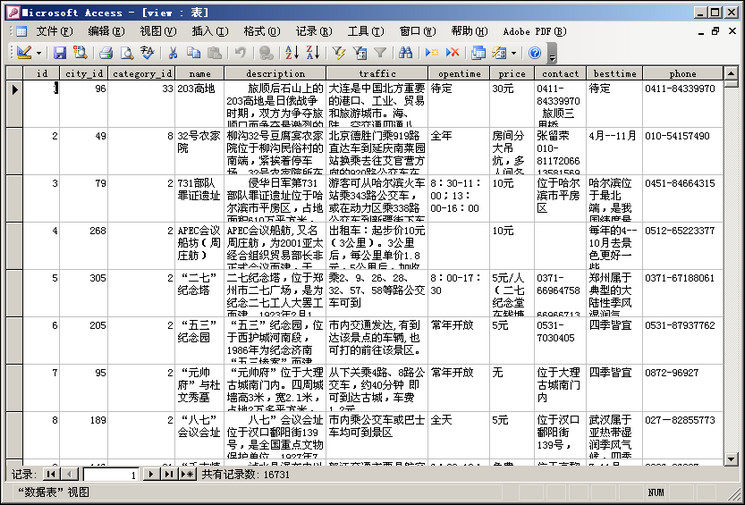Go to last record navigation button
The image size is (745, 505).
pyautogui.click(x=169, y=474)
